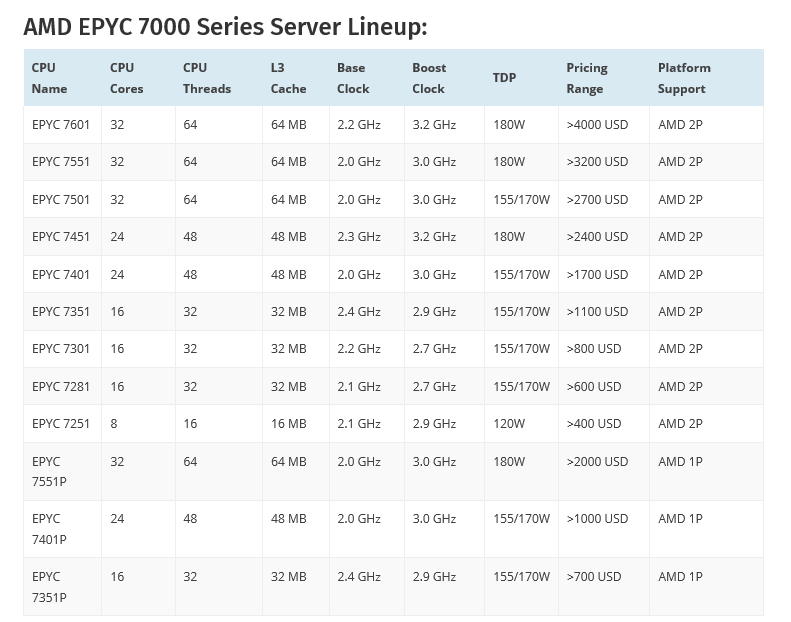Select the EPYC 7401P name cell
Viewport: 791px width, 622px height.
tap(49, 529)
